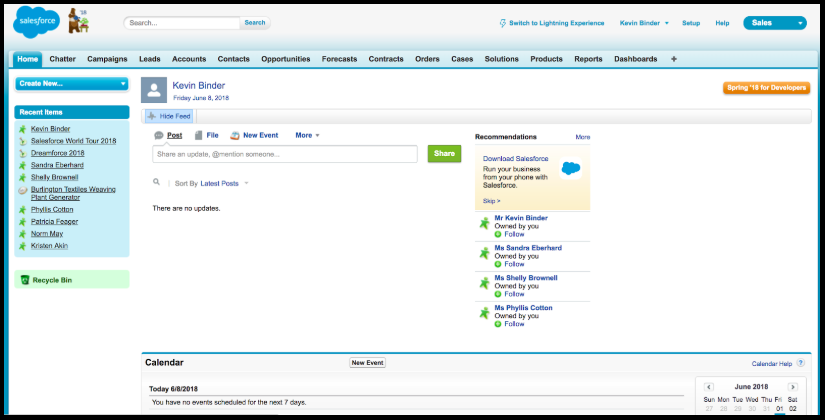Go to the Leads tab

click(x=149, y=59)
